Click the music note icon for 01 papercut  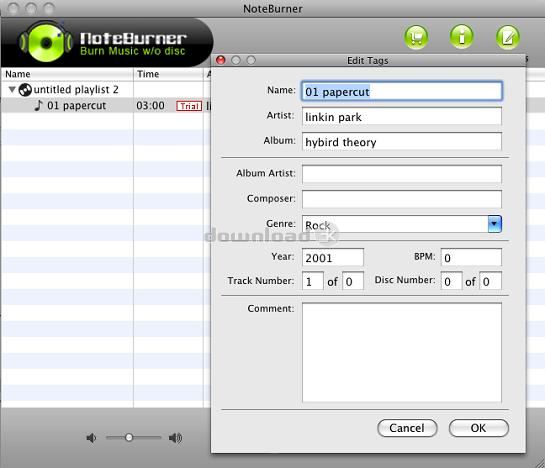[39, 105]
